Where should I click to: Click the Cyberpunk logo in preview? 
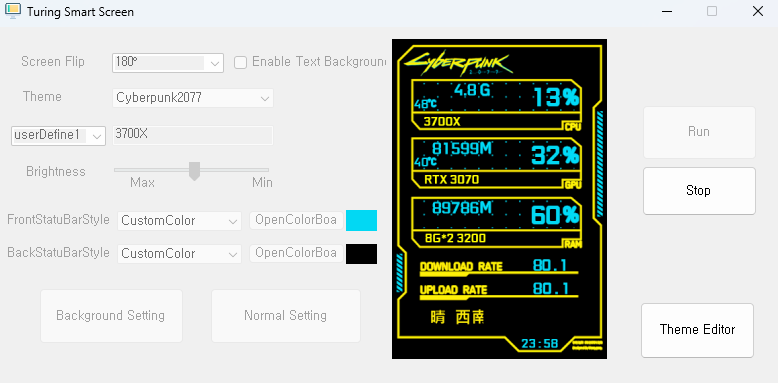(x=457, y=63)
